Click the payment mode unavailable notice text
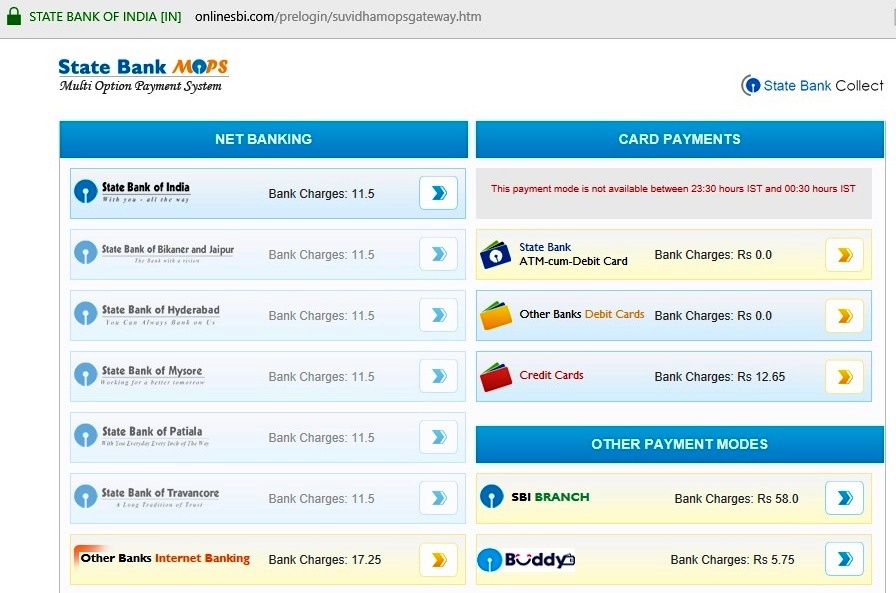Screen dimensions: 896x593 point(673,189)
